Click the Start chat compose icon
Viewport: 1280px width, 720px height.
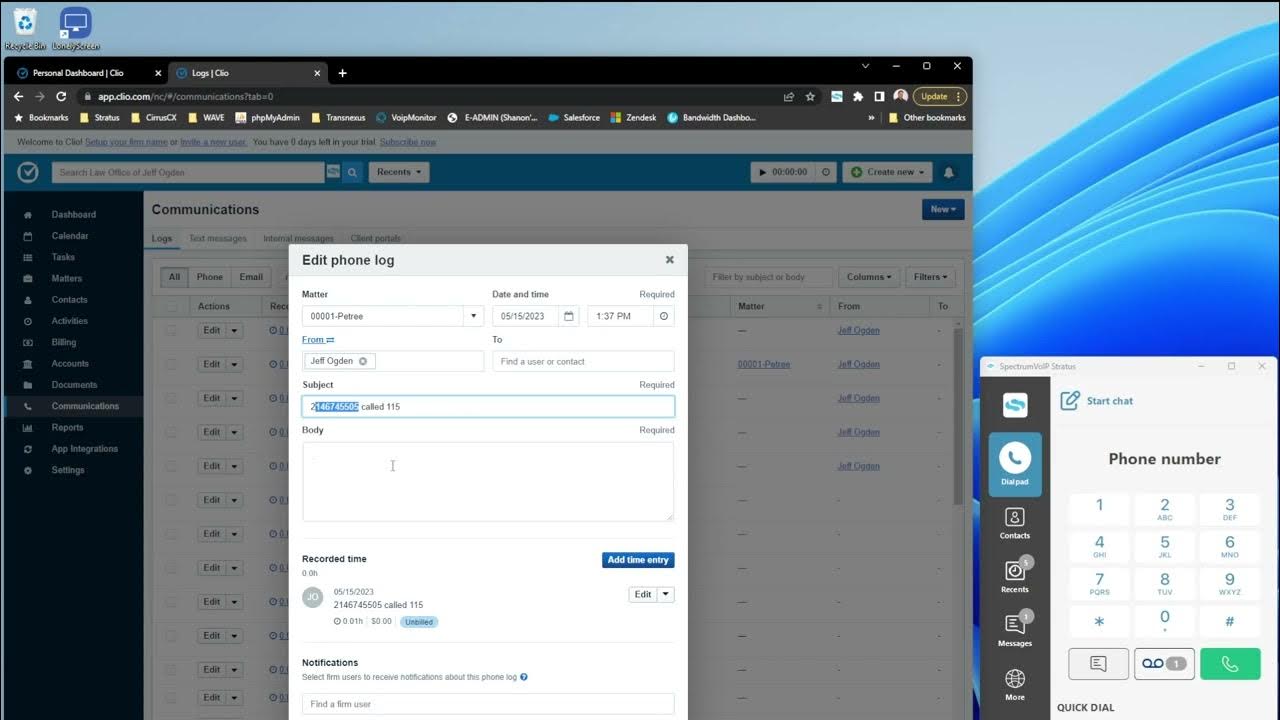[1070, 401]
